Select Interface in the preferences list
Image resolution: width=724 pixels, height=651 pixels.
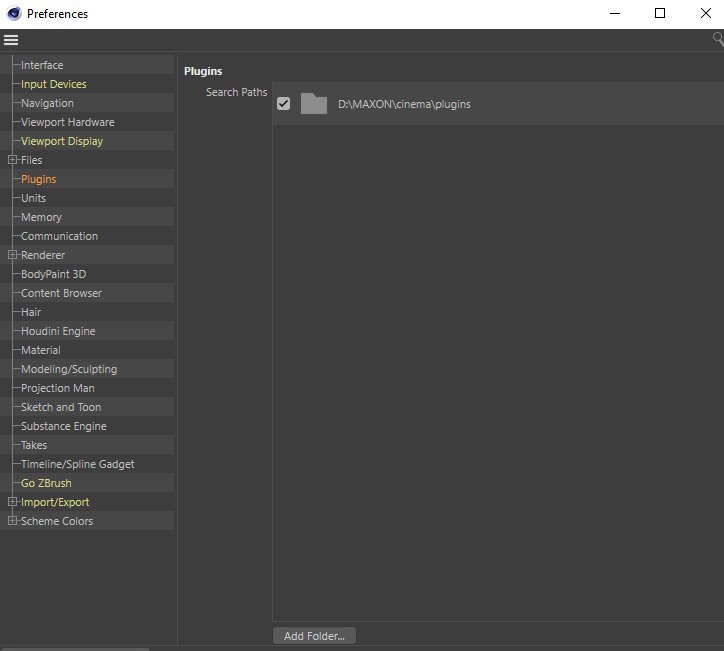point(42,65)
